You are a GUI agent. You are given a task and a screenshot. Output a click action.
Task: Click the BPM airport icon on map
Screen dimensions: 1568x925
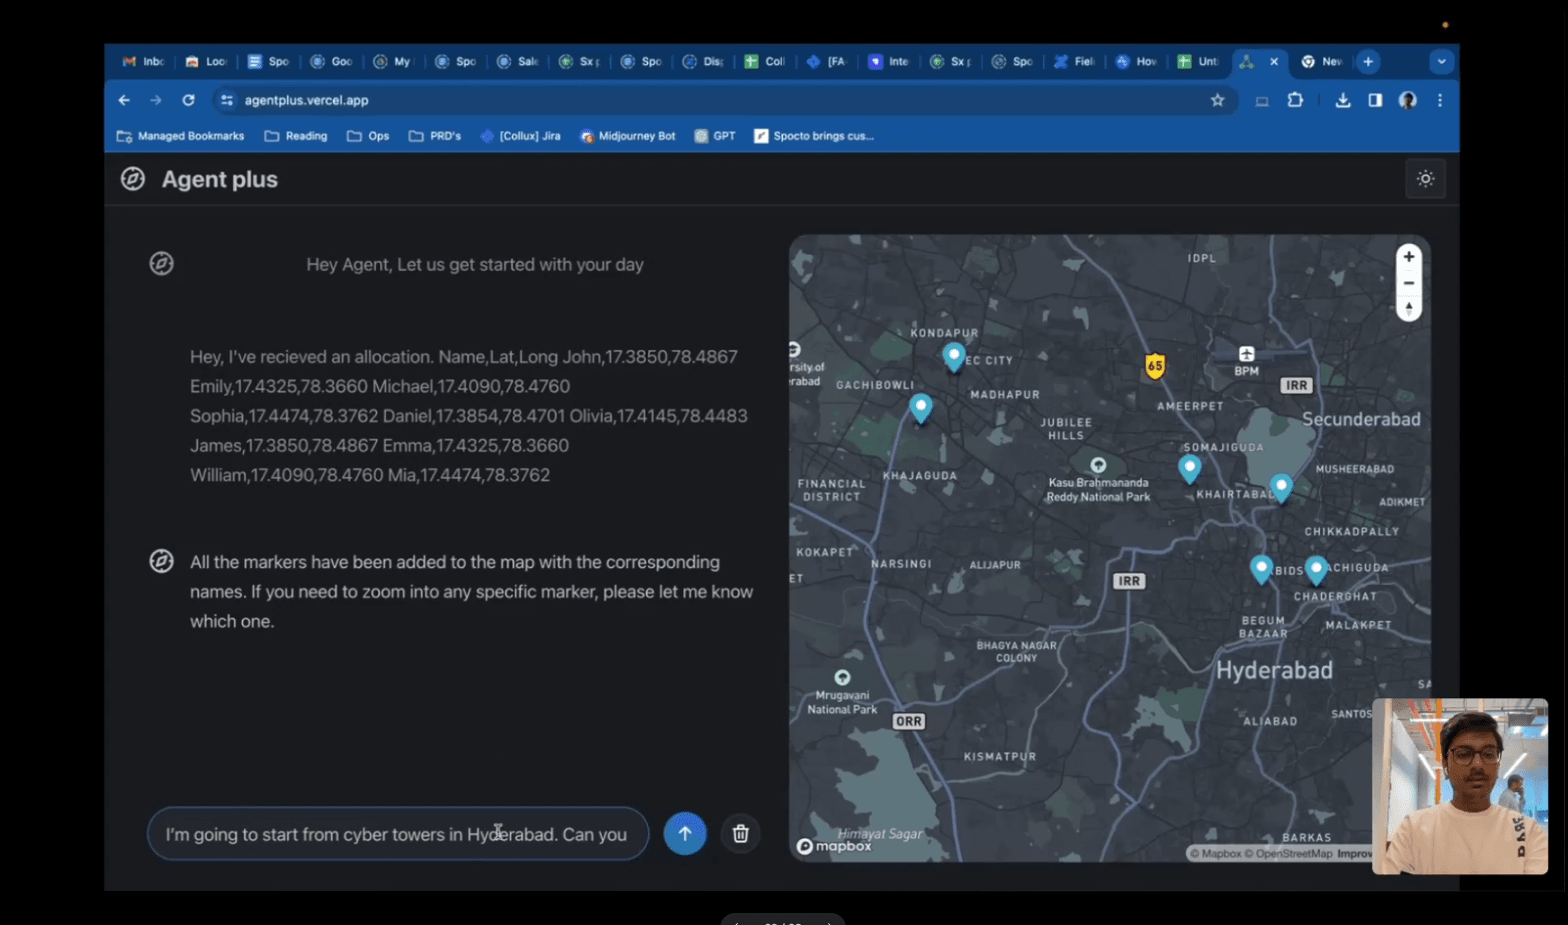tap(1246, 354)
